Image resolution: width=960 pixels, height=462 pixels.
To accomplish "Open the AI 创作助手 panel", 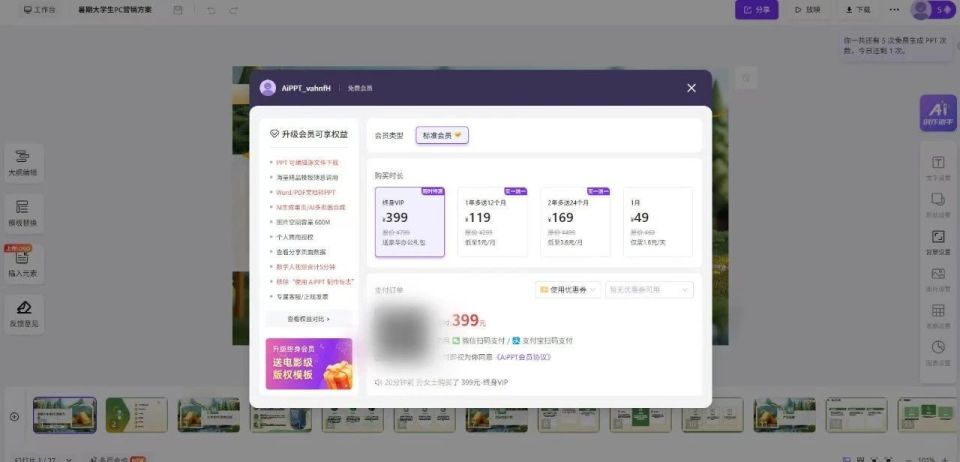I will coord(938,113).
